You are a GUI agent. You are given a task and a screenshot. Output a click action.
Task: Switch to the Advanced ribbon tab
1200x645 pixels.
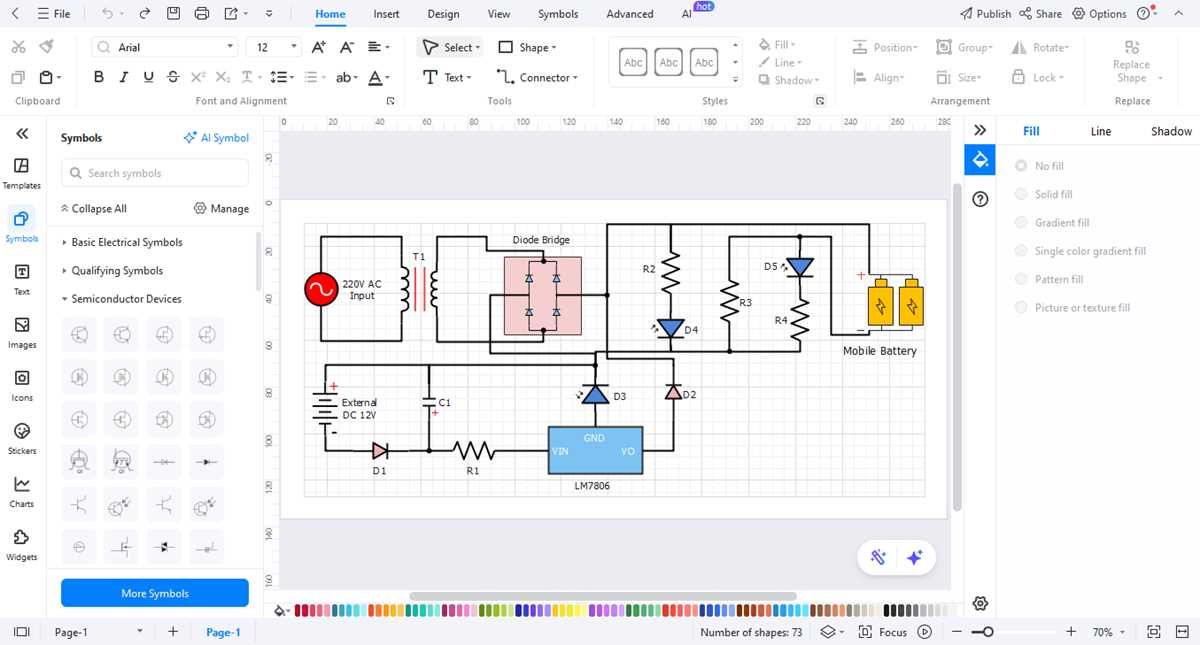pyautogui.click(x=630, y=14)
